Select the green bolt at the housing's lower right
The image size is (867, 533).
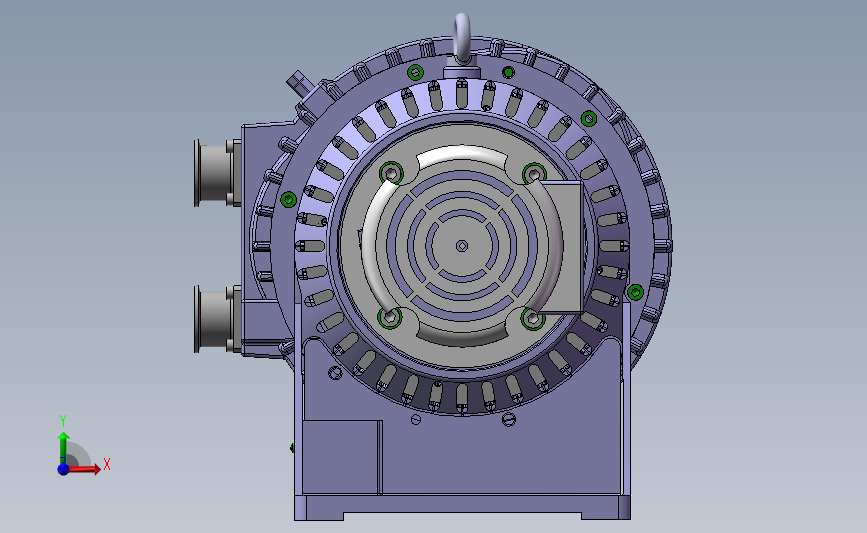[635, 292]
